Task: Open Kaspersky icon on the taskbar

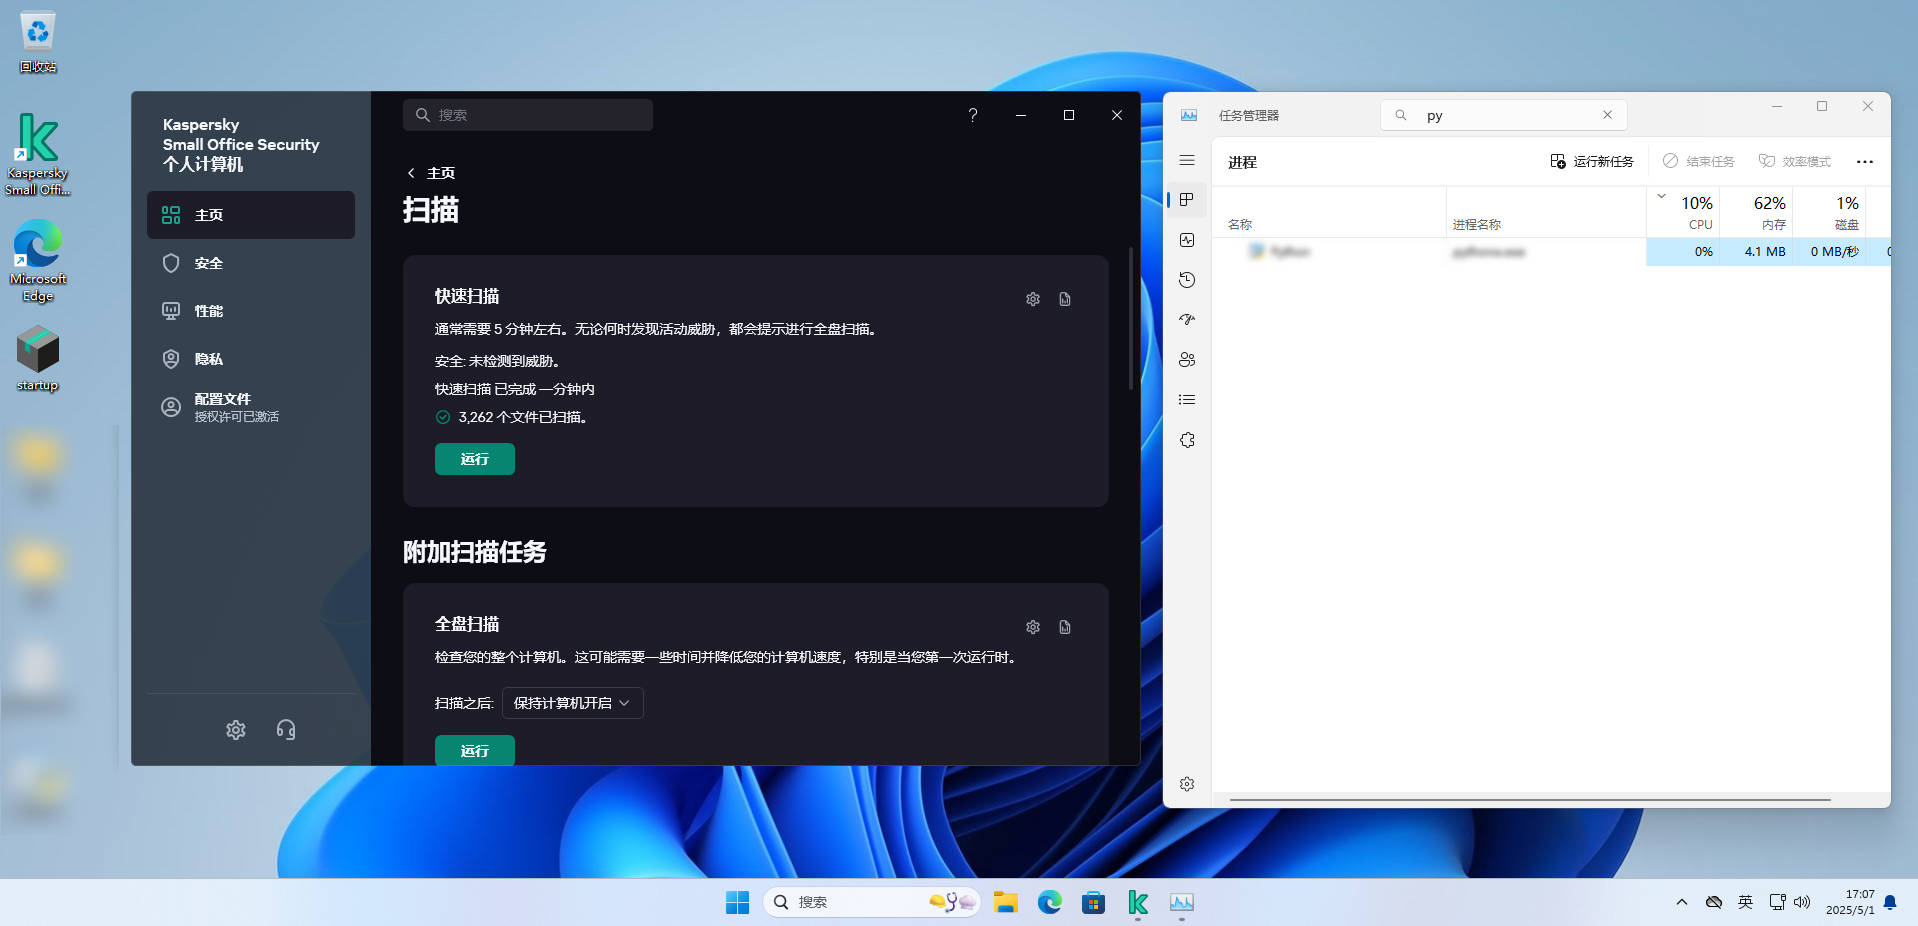Action: pyautogui.click(x=1137, y=902)
